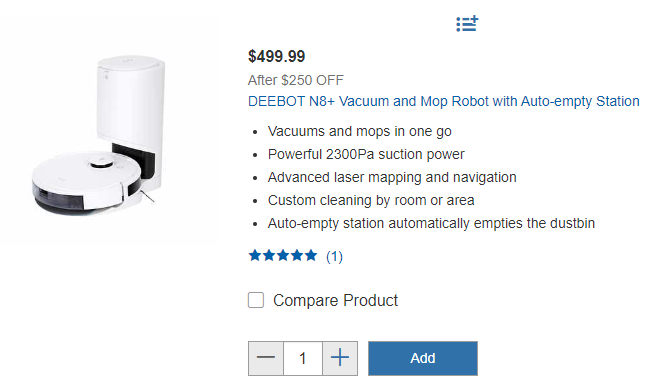Open the robot vacuum product image
This screenshot has width=659, height=386.
[x=99, y=135]
